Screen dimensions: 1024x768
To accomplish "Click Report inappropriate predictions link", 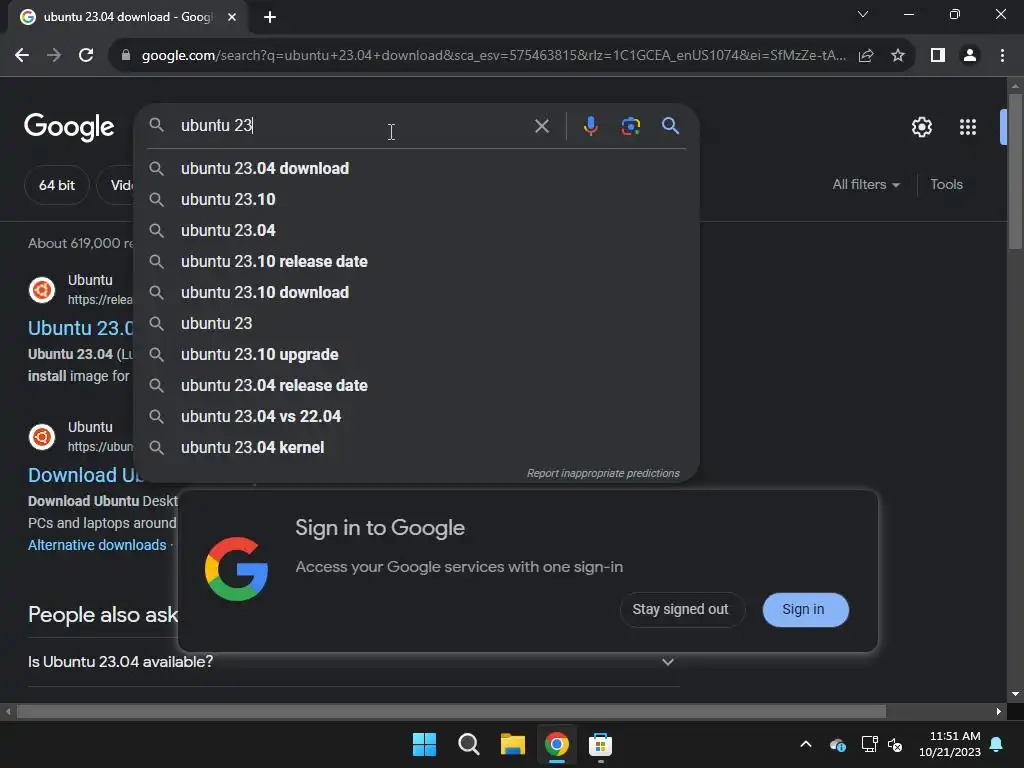I will coord(603,473).
